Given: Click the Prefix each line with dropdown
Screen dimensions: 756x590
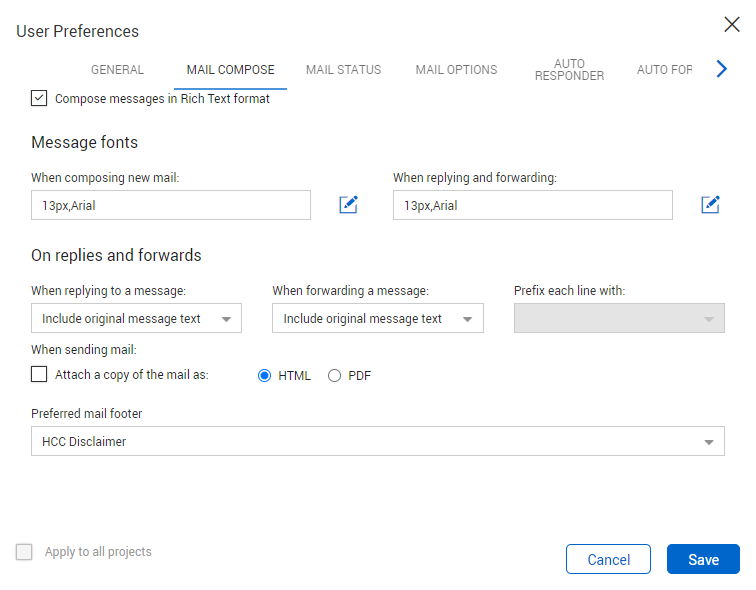Looking at the screenshot, I should click(x=619, y=319).
